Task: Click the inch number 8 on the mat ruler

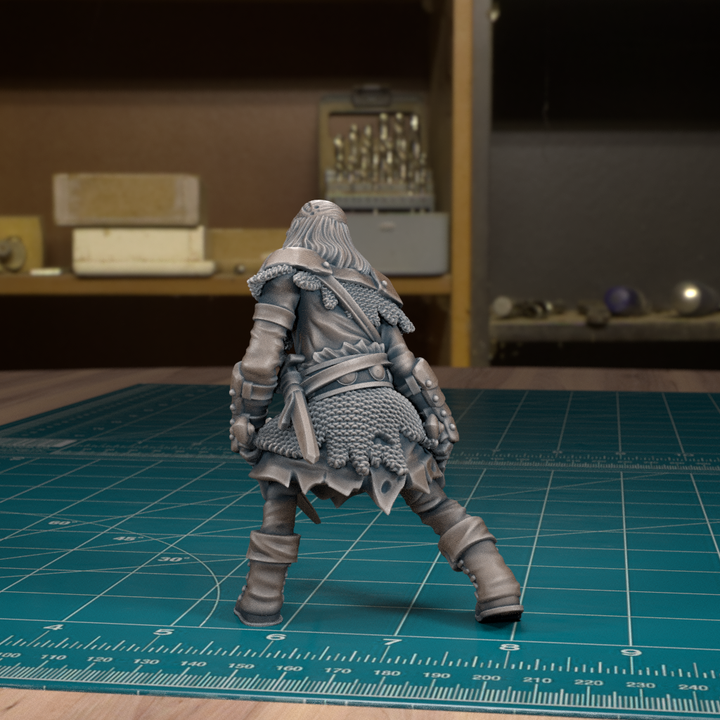Action: [509, 647]
